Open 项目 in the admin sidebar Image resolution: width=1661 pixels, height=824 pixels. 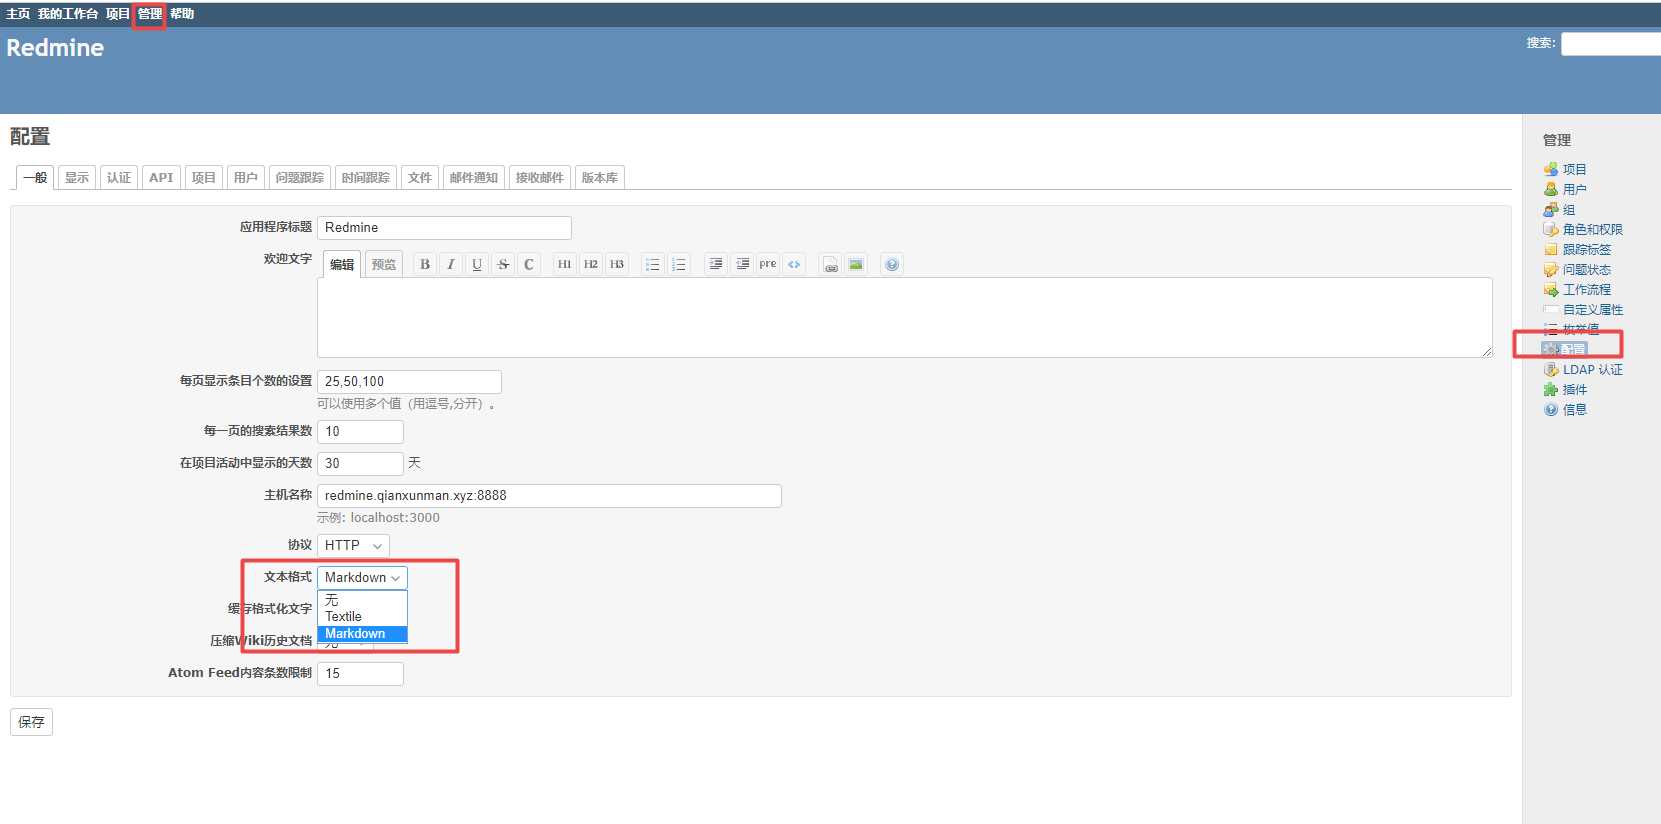(x=1575, y=169)
